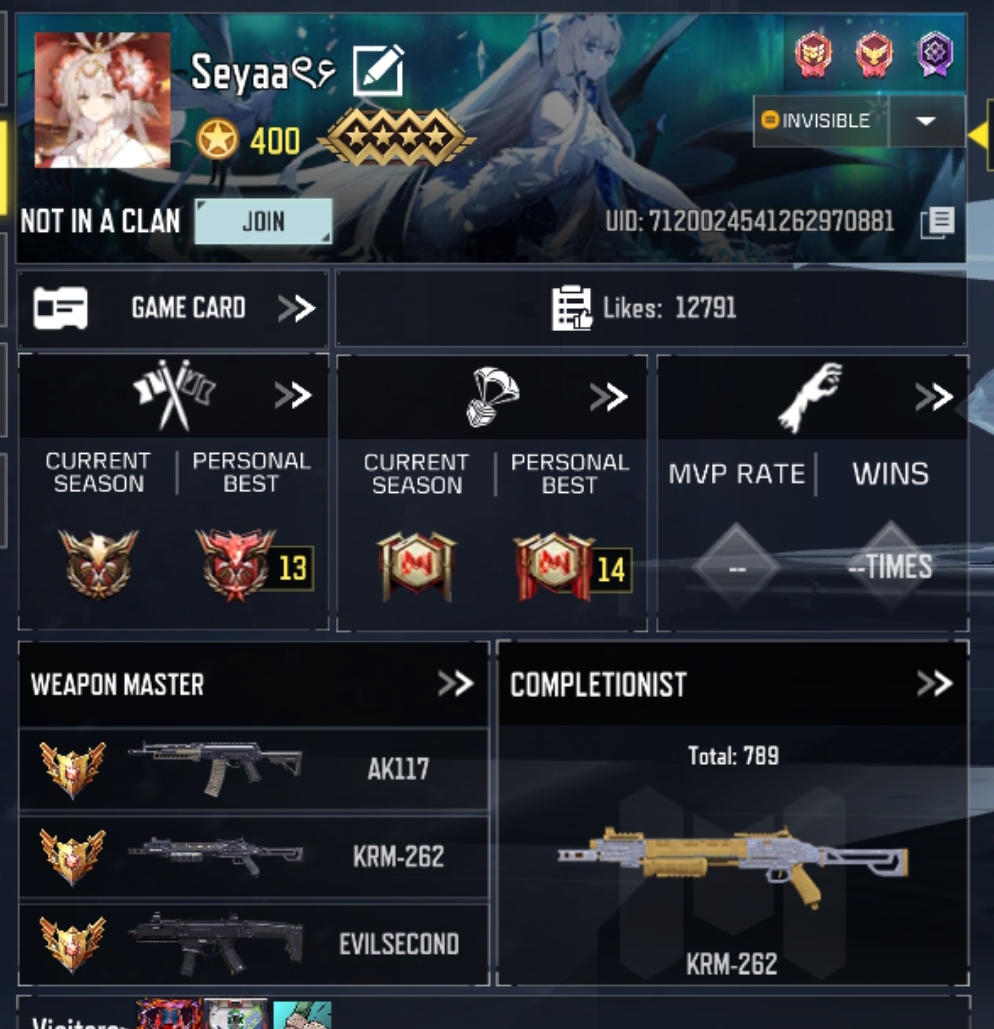Click the first red medal badge
This screenshot has width=994, height=1029.
tap(813, 54)
